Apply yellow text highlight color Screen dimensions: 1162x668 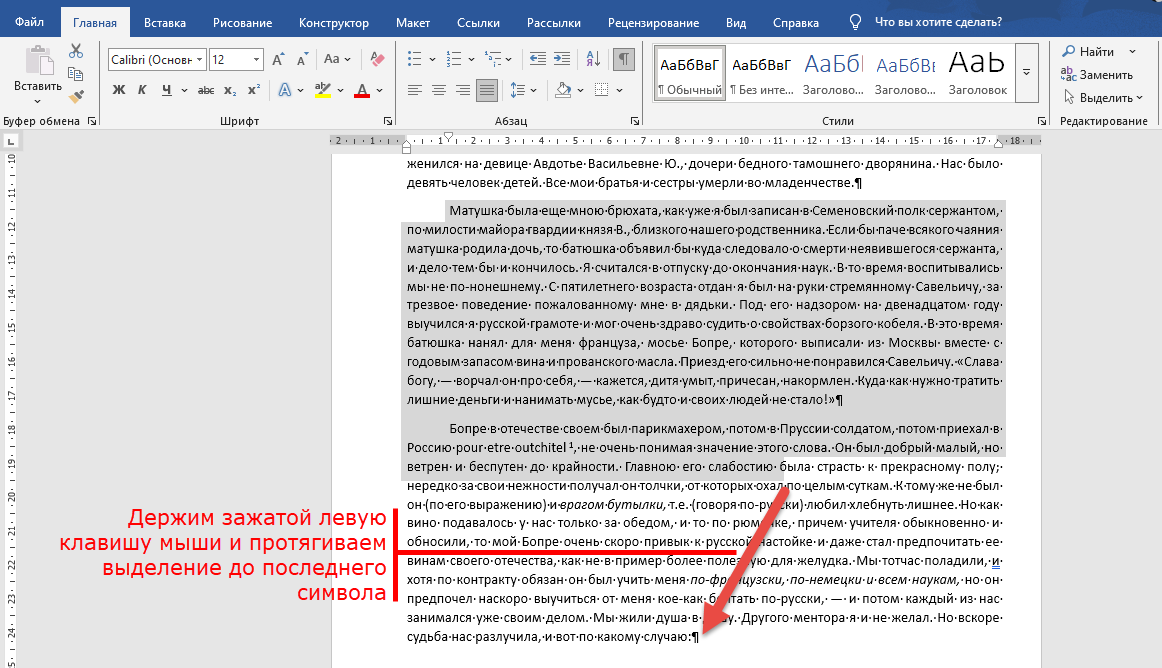[x=322, y=90]
